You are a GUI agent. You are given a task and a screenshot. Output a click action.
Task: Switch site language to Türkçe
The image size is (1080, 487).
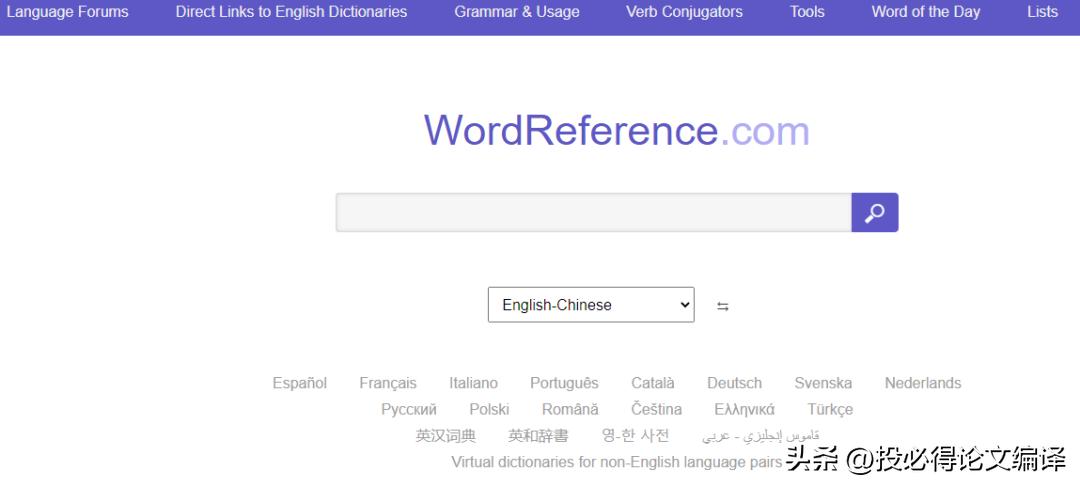[x=831, y=410]
